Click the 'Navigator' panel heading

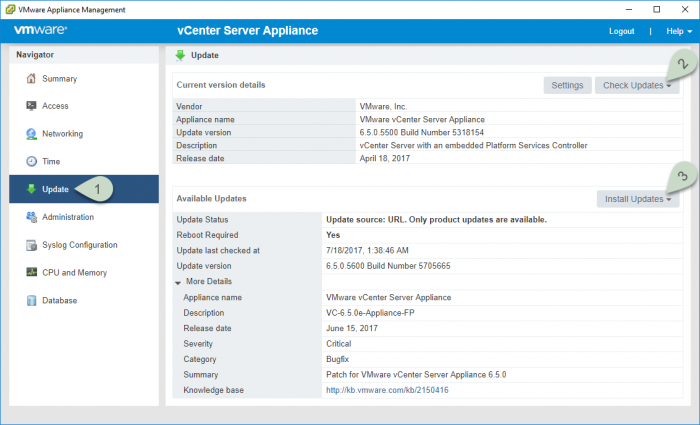(x=35, y=54)
